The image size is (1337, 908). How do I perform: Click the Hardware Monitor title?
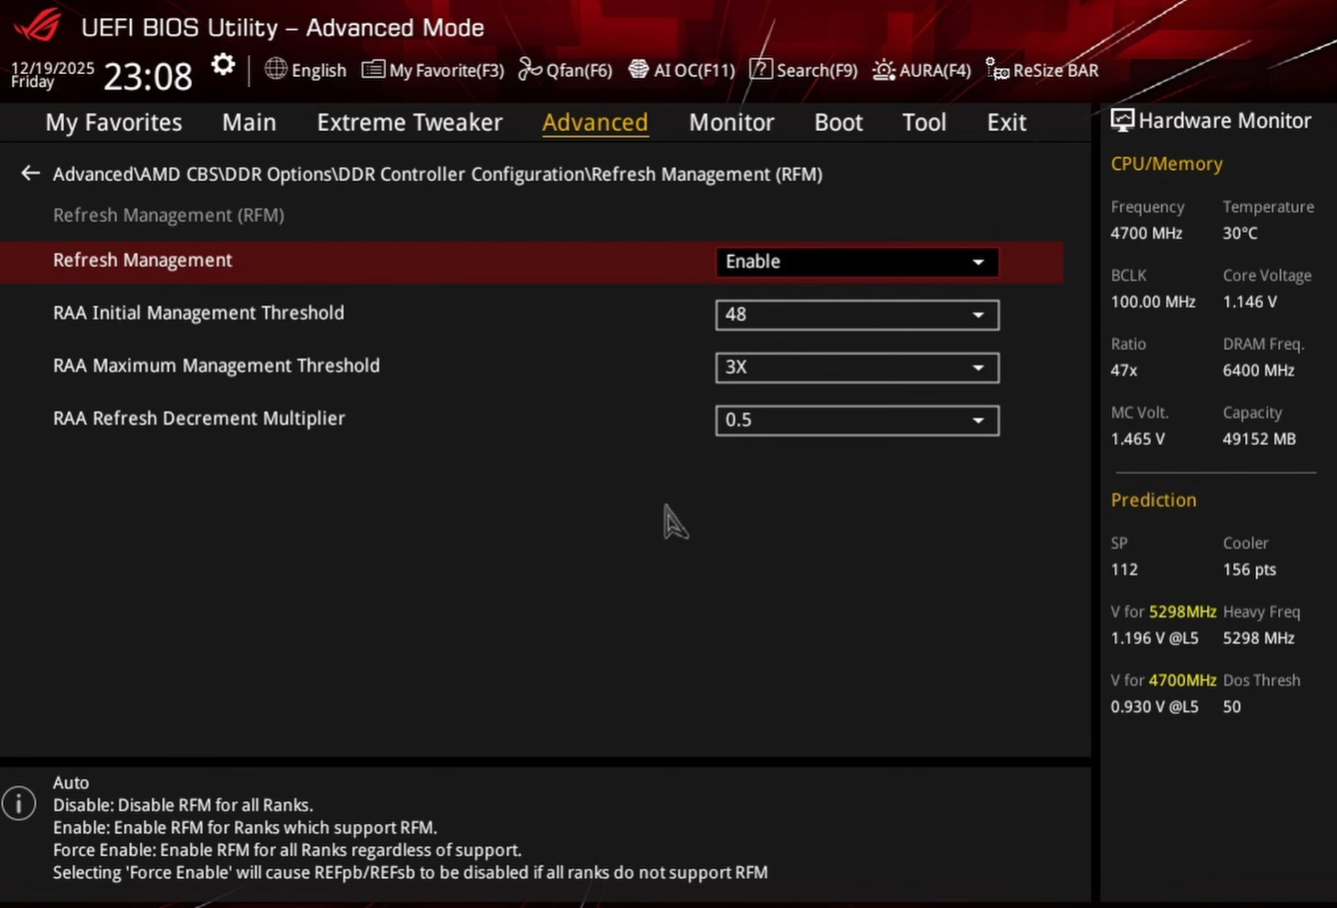[x=1225, y=121]
